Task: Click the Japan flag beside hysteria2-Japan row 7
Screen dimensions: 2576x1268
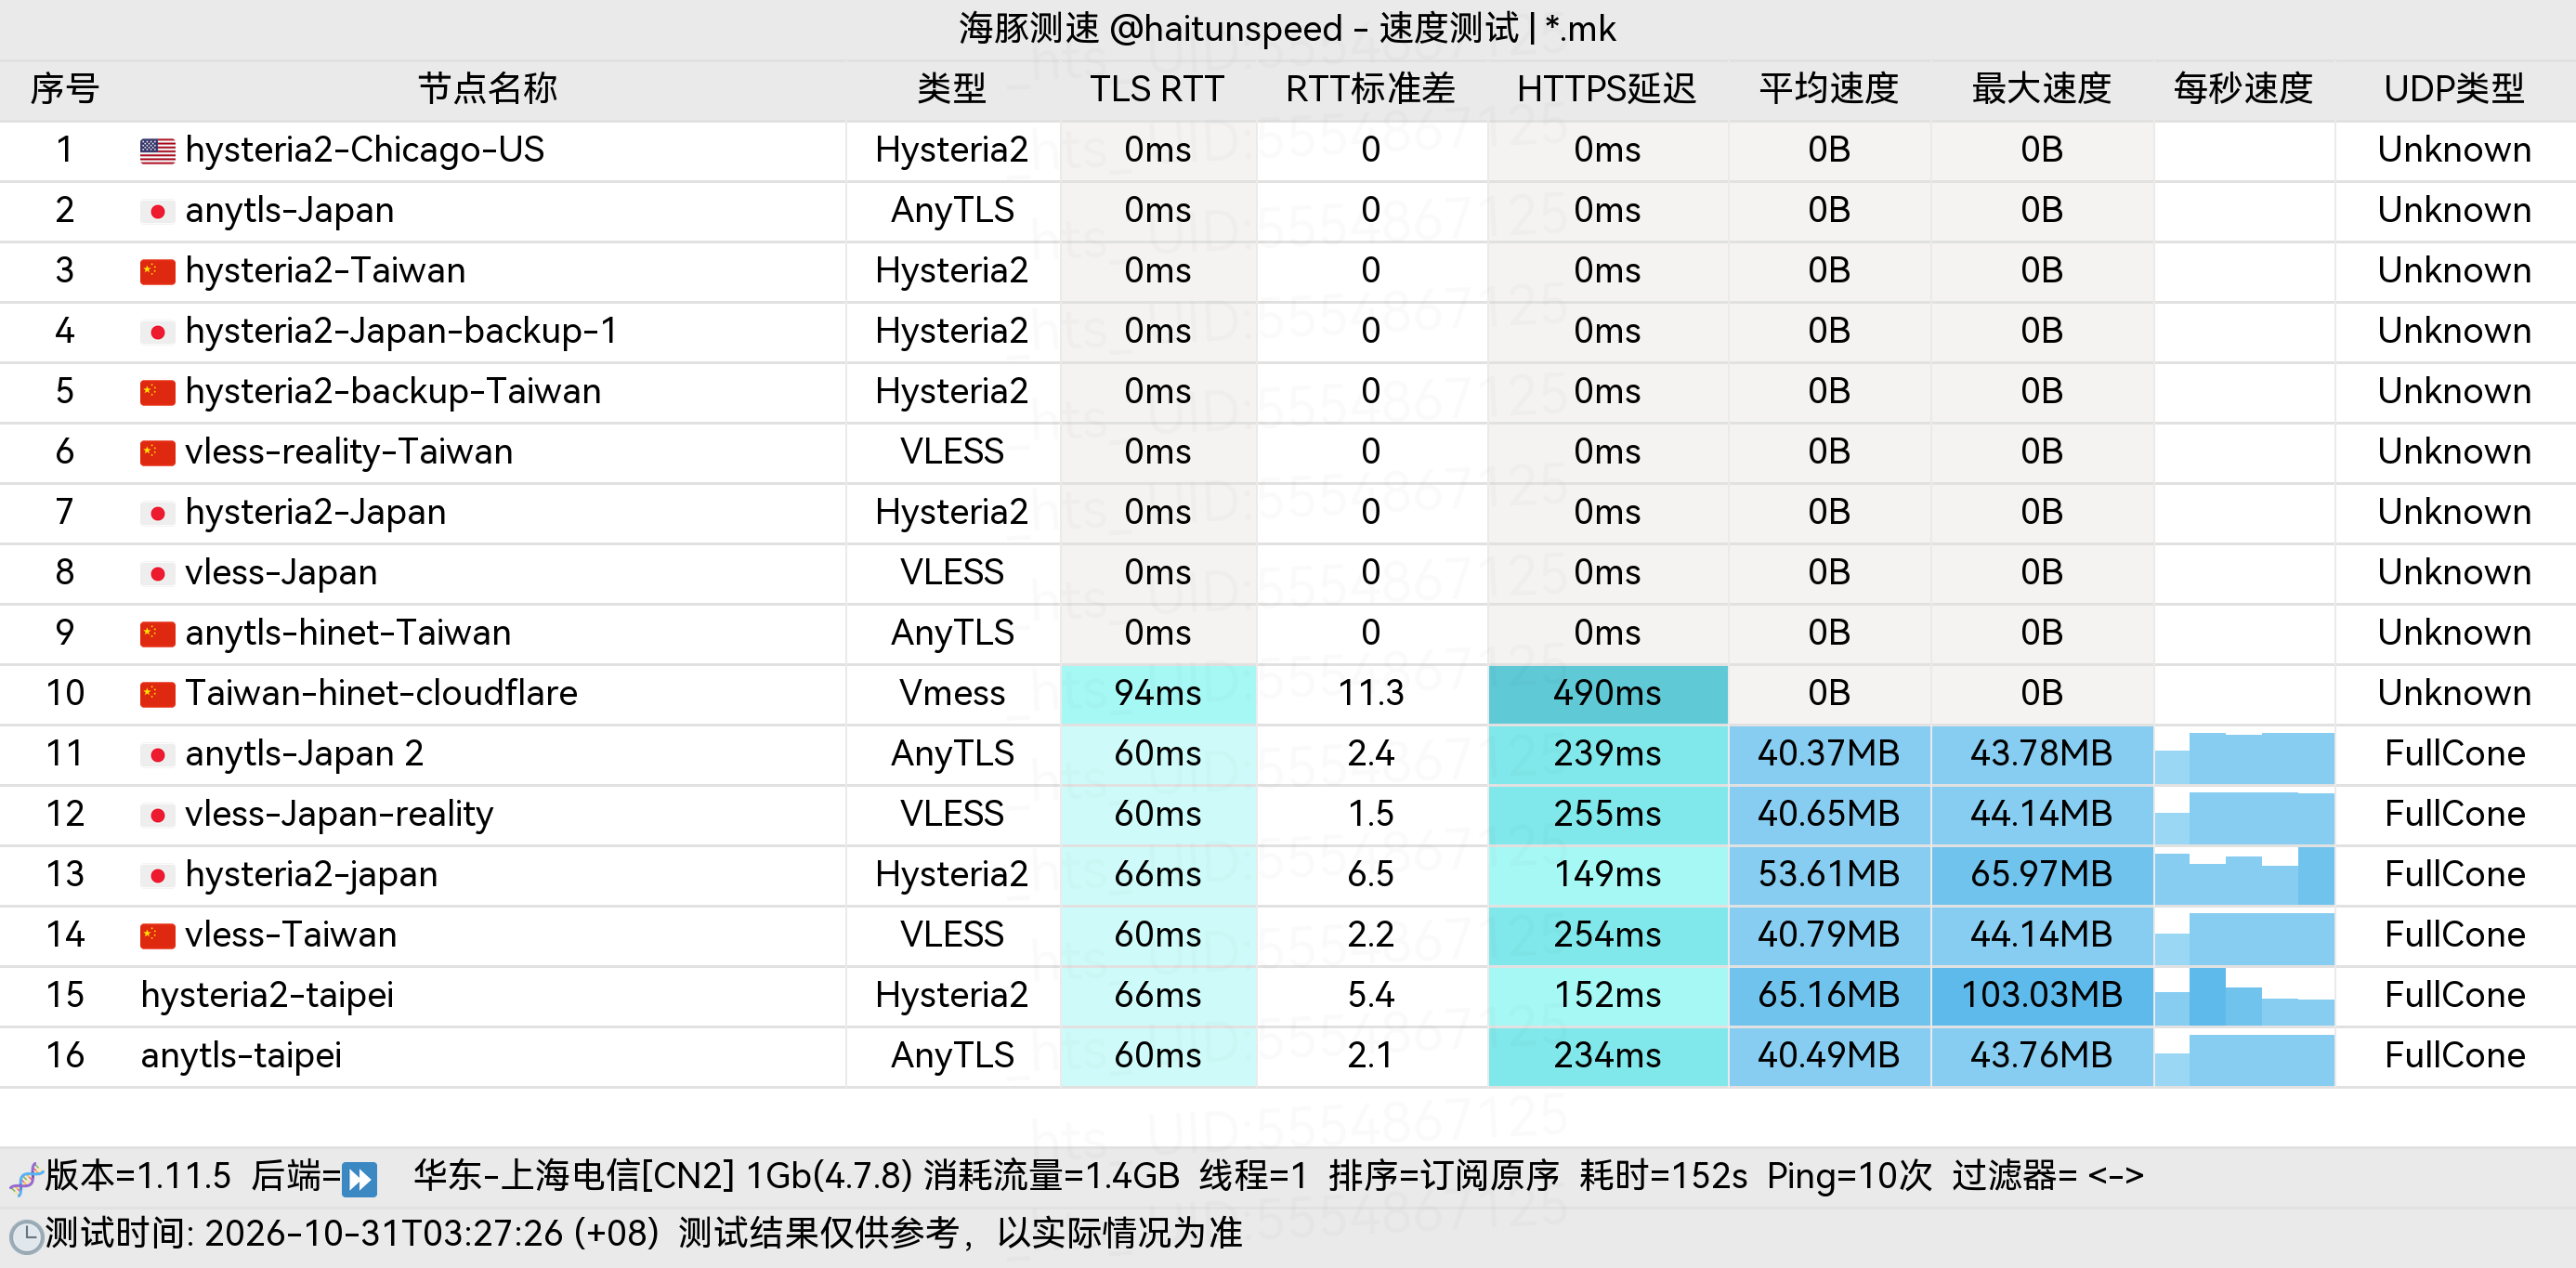Action: (x=157, y=513)
